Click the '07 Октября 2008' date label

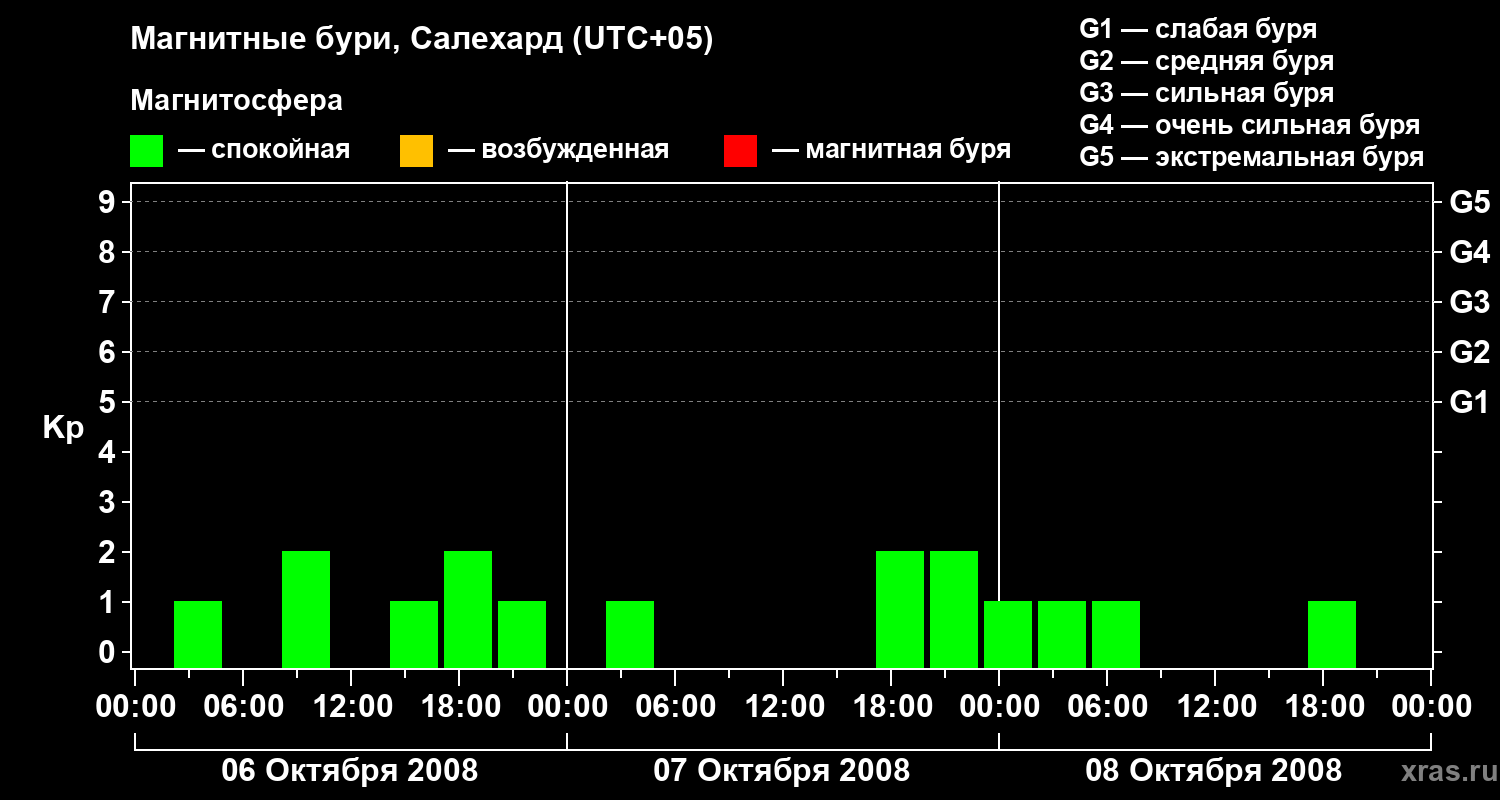click(x=782, y=771)
